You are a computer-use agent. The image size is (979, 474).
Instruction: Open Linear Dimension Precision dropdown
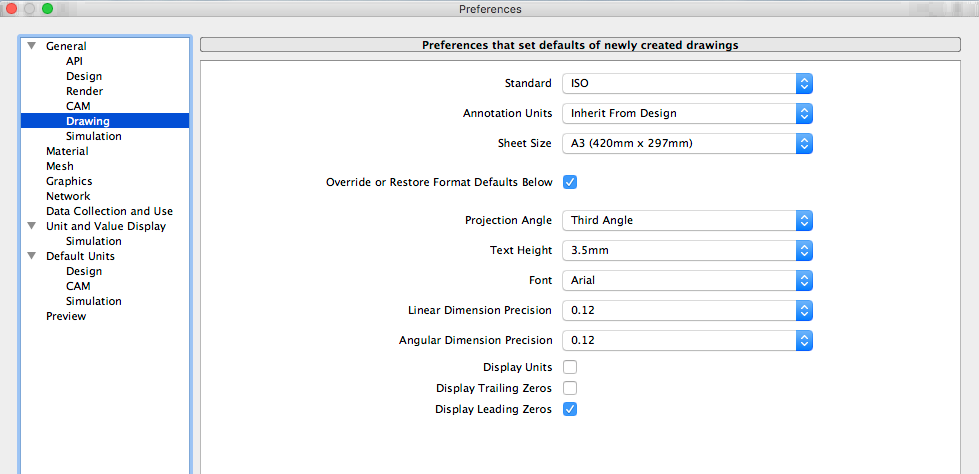[x=686, y=310]
